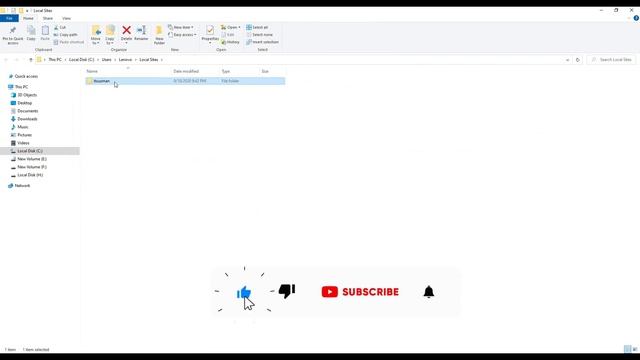Viewport: 640px width, 360px height.
Task: Open New Volume (F:) in the sidebar
Action: click(32, 167)
